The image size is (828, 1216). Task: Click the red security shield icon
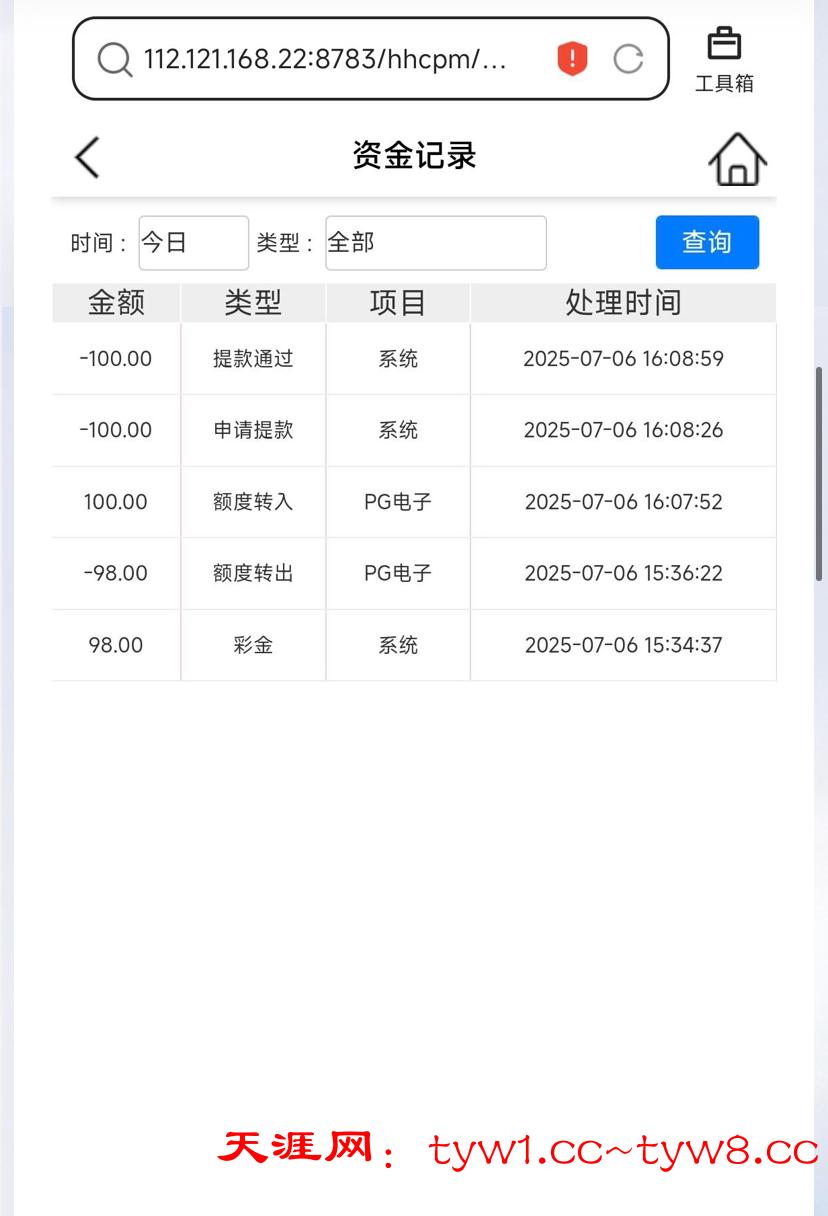pyautogui.click(x=572, y=59)
